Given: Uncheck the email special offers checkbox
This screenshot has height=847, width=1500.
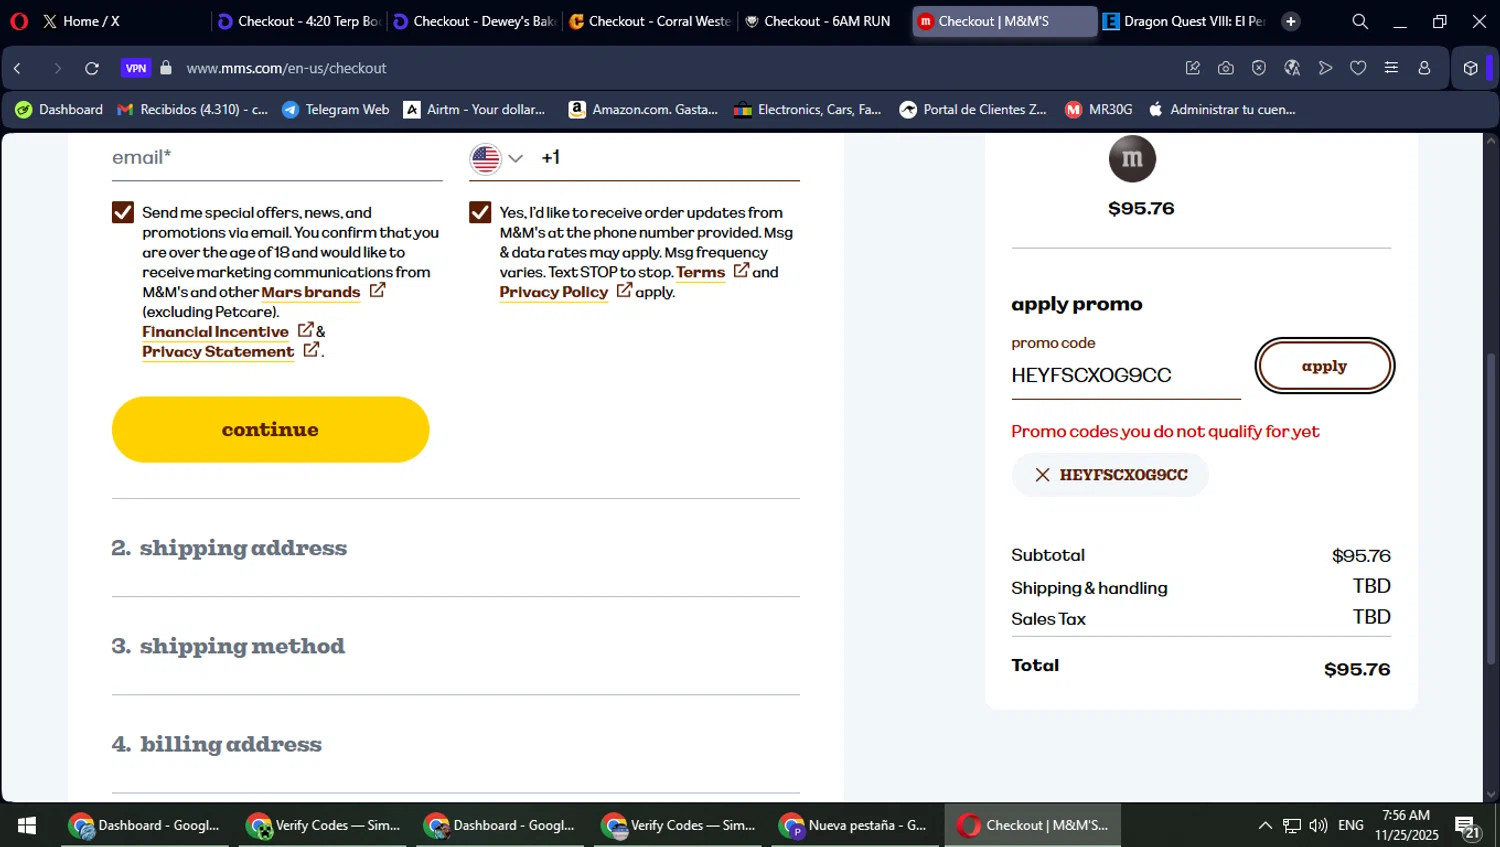Looking at the screenshot, I should (x=123, y=212).
